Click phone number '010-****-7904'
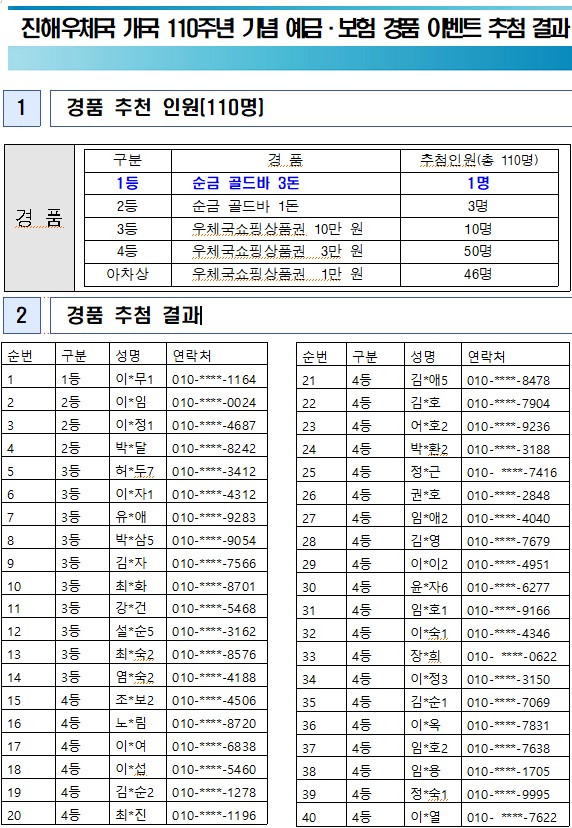Image resolution: width=572 pixels, height=828 pixels. tap(509, 403)
